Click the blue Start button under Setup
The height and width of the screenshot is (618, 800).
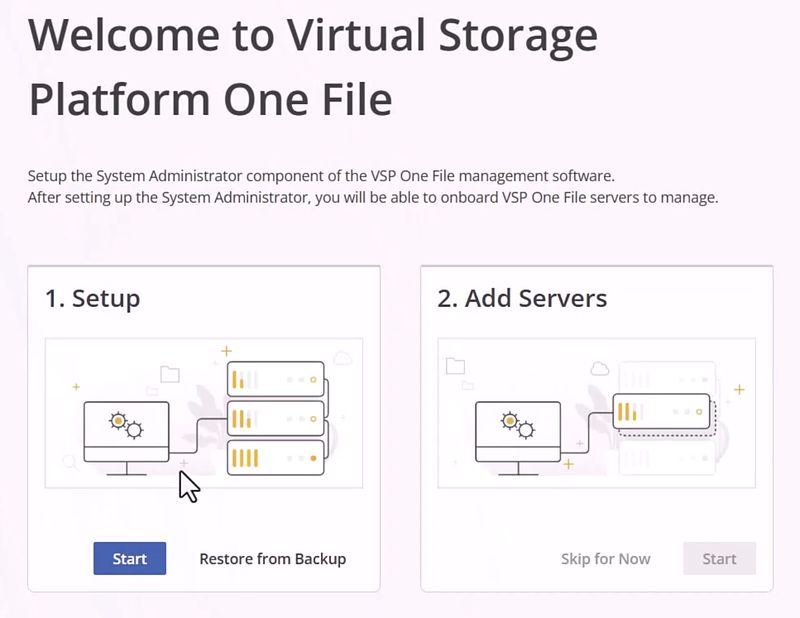130,558
